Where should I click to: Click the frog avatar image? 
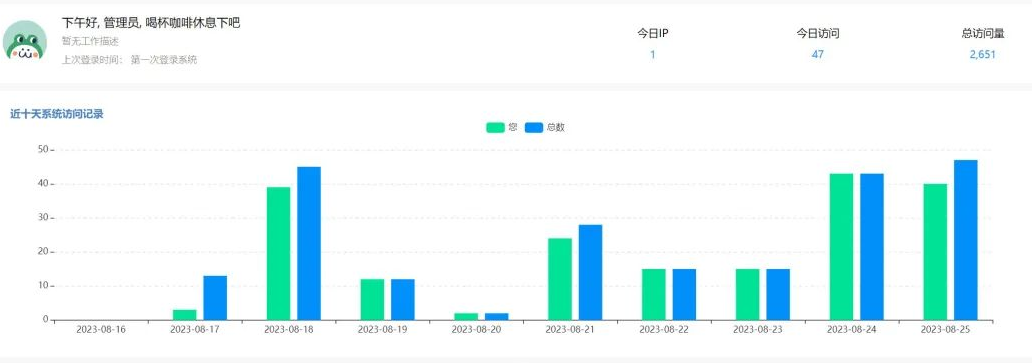pos(25,41)
